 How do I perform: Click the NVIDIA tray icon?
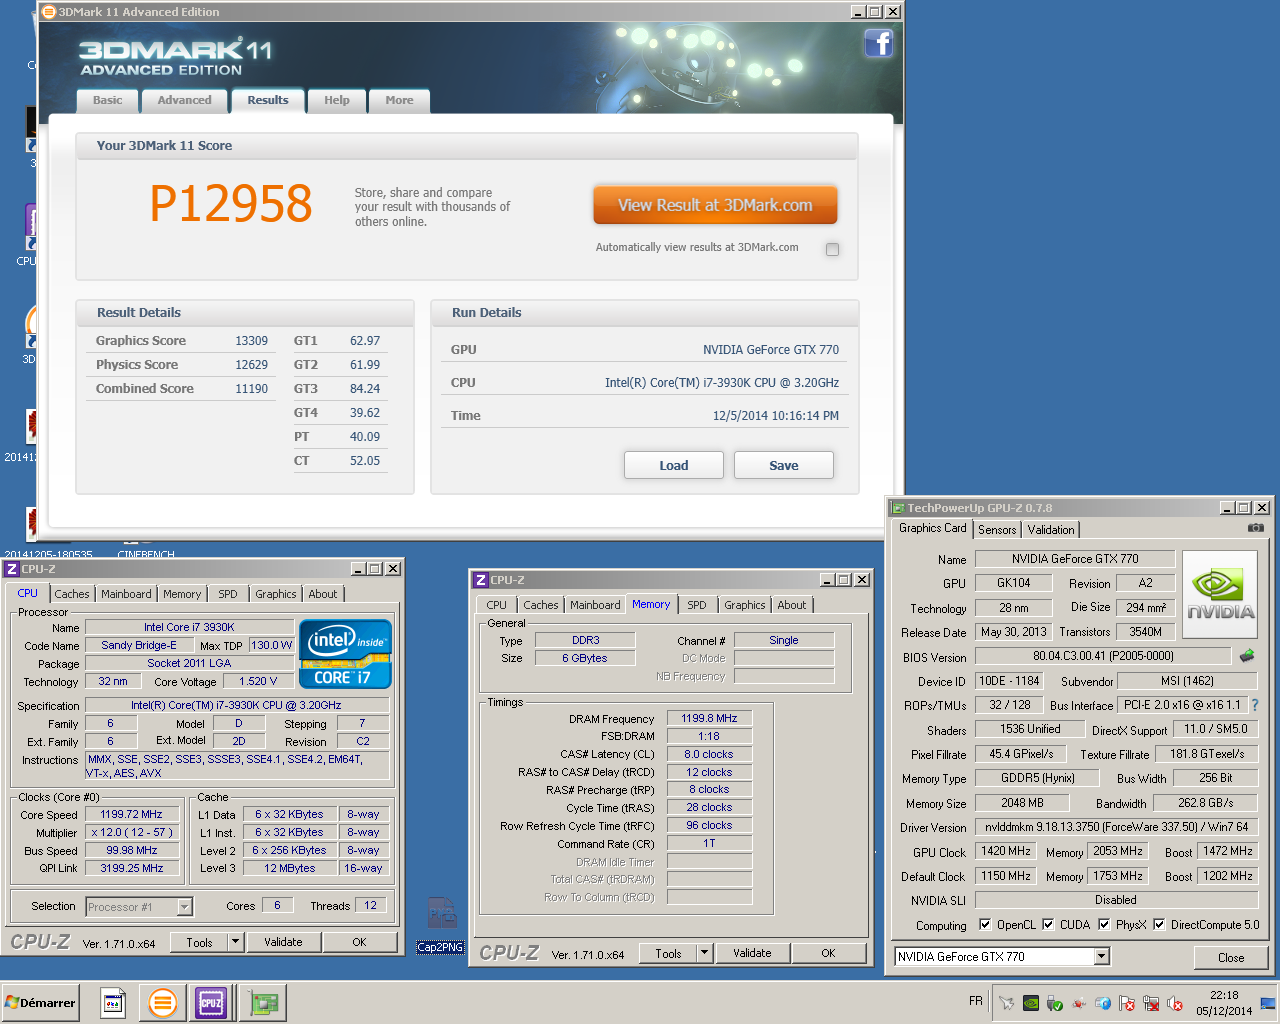pyautogui.click(x=1030, y=1003)
